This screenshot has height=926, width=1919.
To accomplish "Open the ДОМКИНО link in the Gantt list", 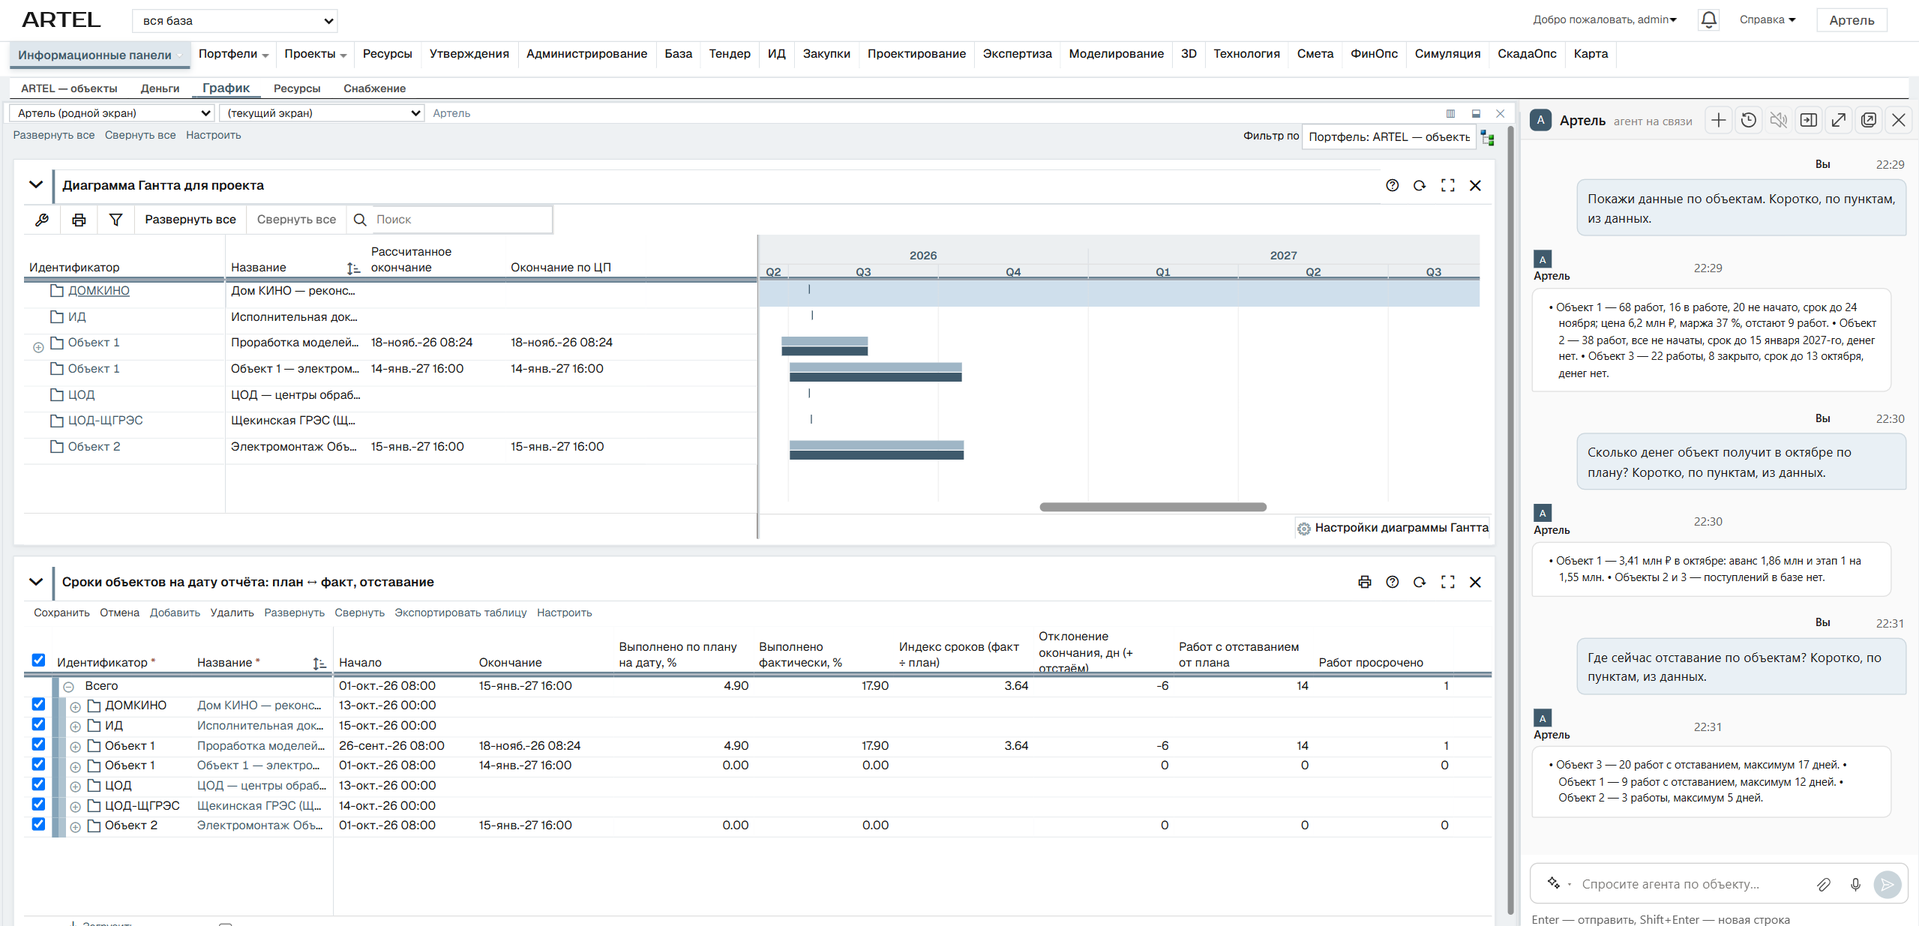I will point(99,291).
